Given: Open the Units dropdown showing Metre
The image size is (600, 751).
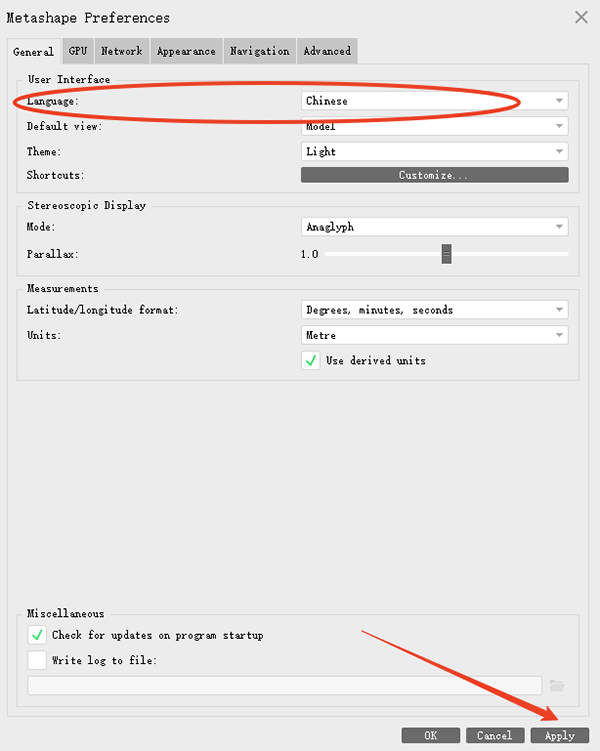Looking at the screenshot, I should click(434, 335).
